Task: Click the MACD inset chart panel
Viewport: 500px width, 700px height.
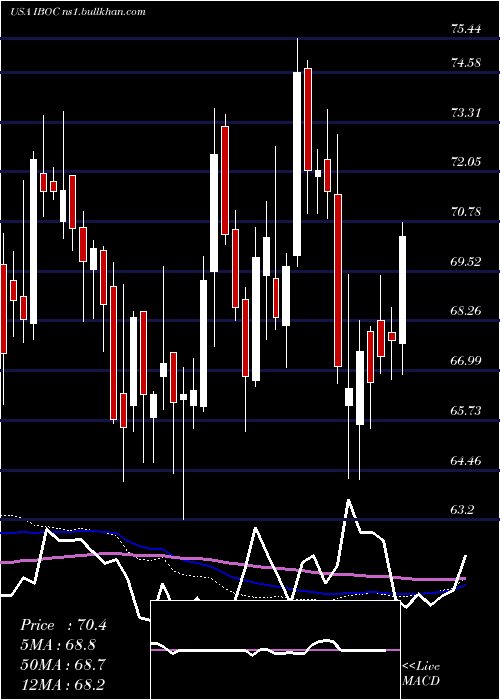Action: 275,650
